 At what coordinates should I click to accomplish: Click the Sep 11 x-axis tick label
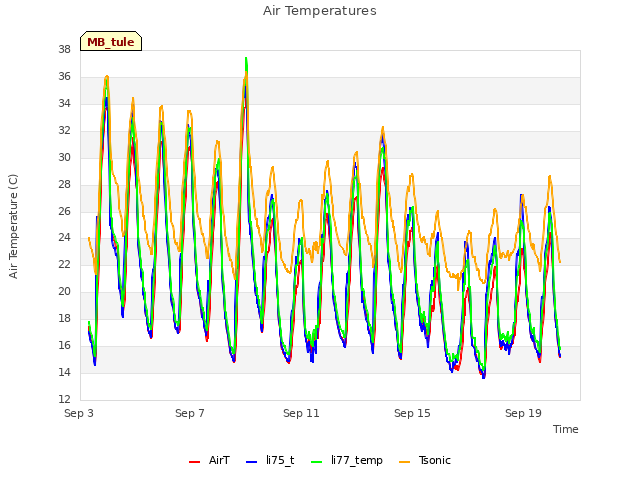pos(301,413)
